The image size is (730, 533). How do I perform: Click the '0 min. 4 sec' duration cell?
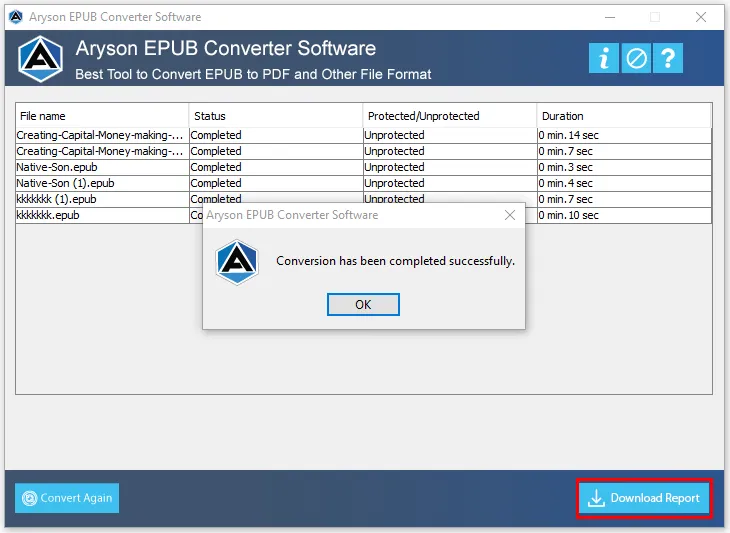(x=624, y=183)
